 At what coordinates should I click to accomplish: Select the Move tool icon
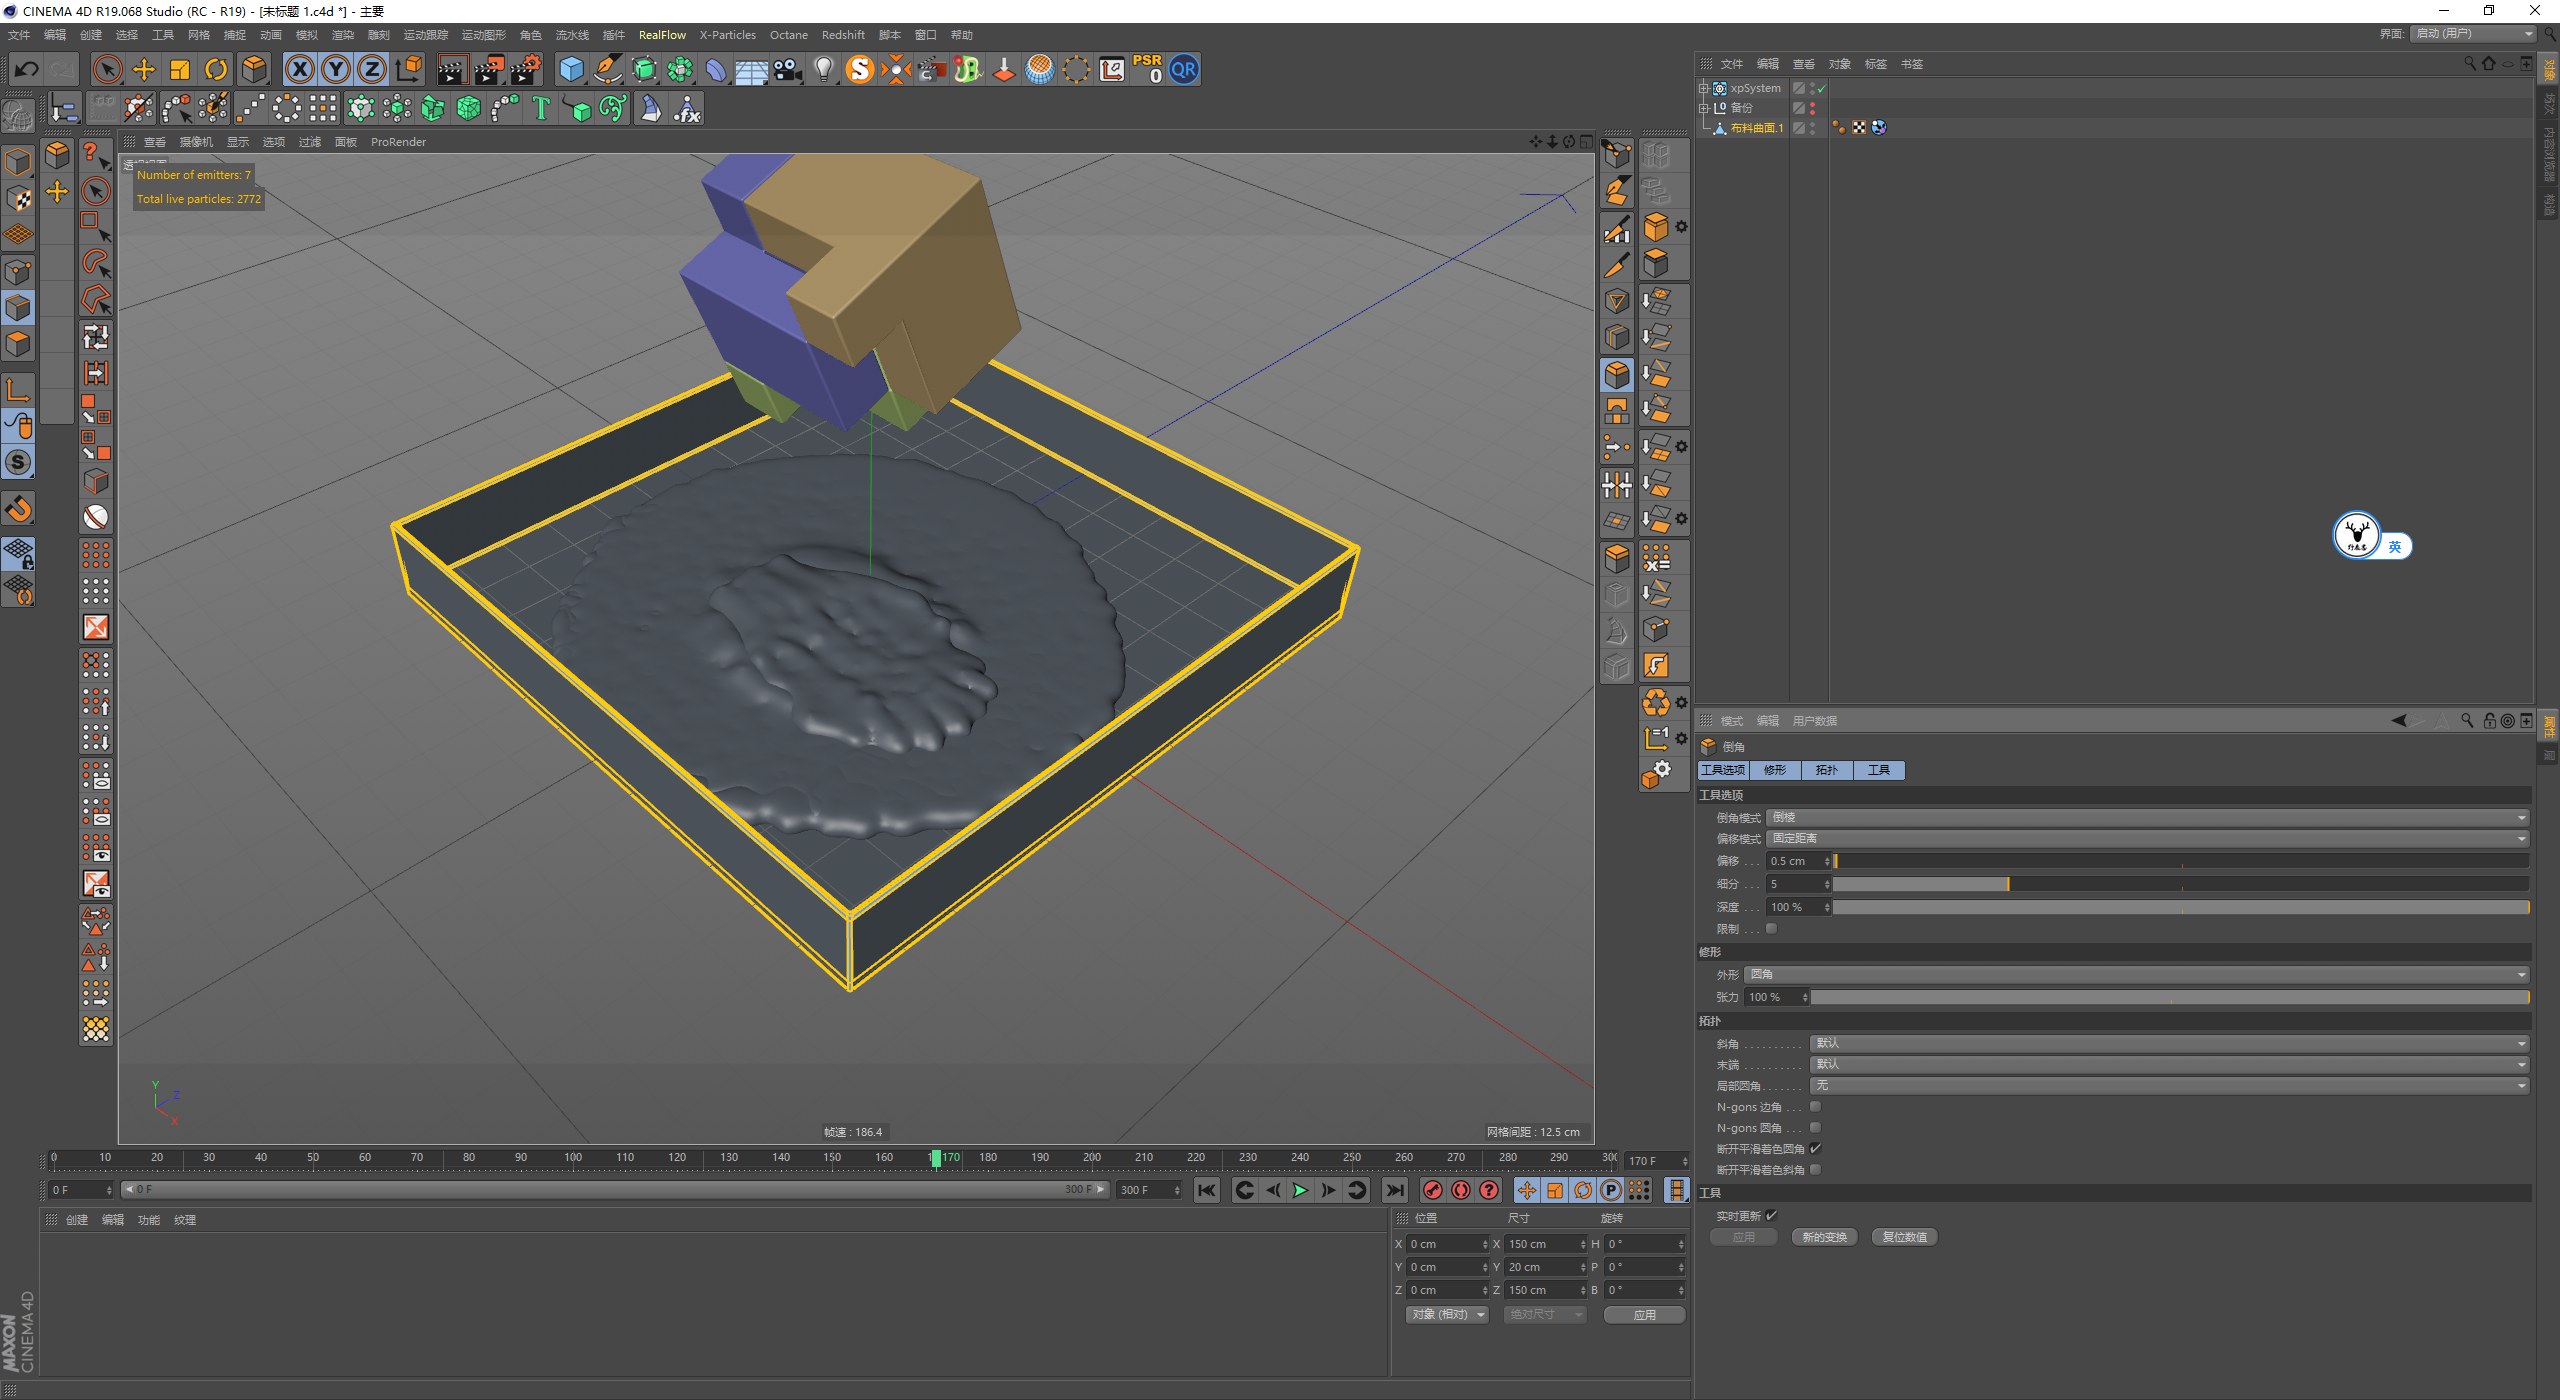[x=144, y=69]
